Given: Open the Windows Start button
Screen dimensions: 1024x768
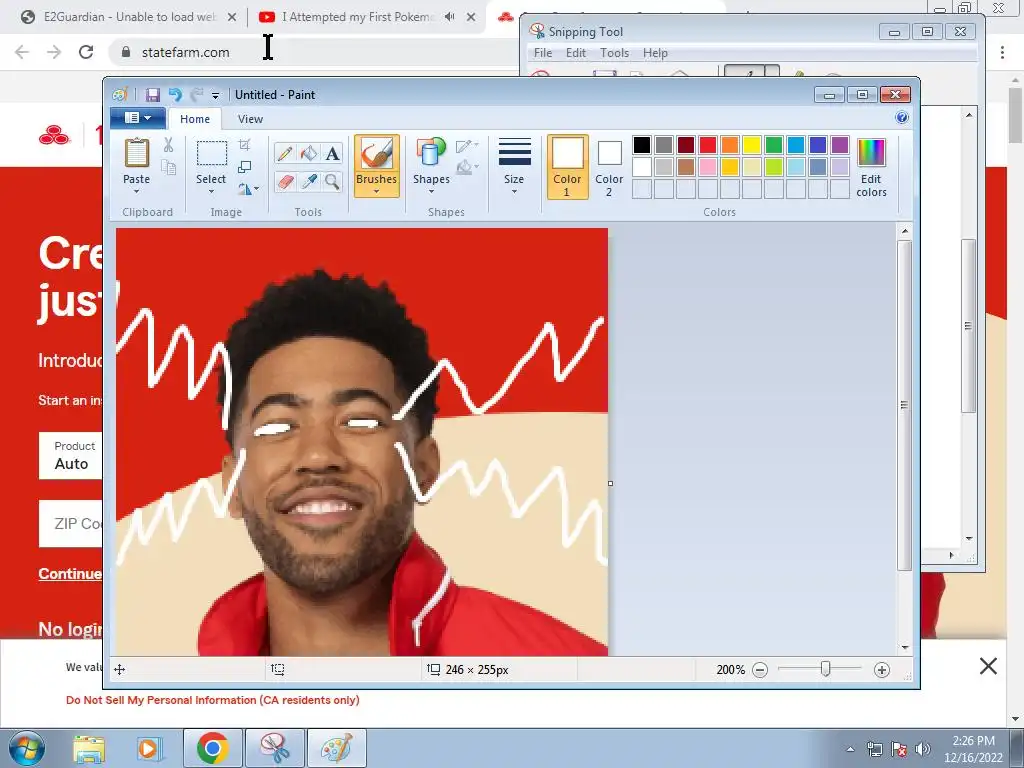Looking at the screenshot, I should coord(26,748).
